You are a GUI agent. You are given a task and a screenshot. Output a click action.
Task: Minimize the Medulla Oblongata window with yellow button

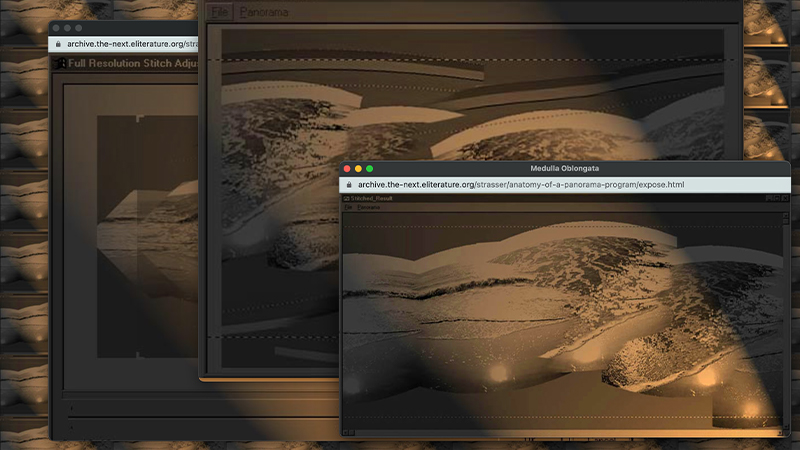tap(358, 169)
